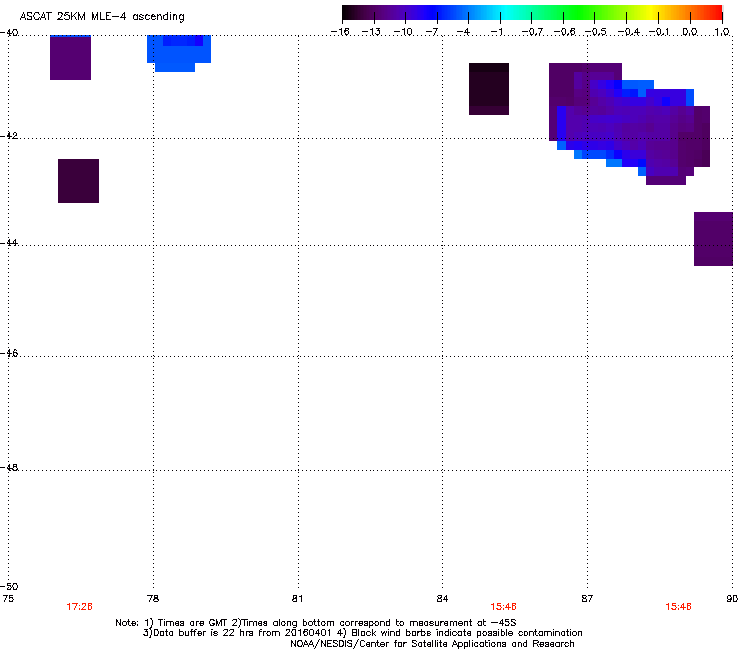The image size is (740, 650).
Task: Click the -40 latitude axis label
Action: [9, 33]
